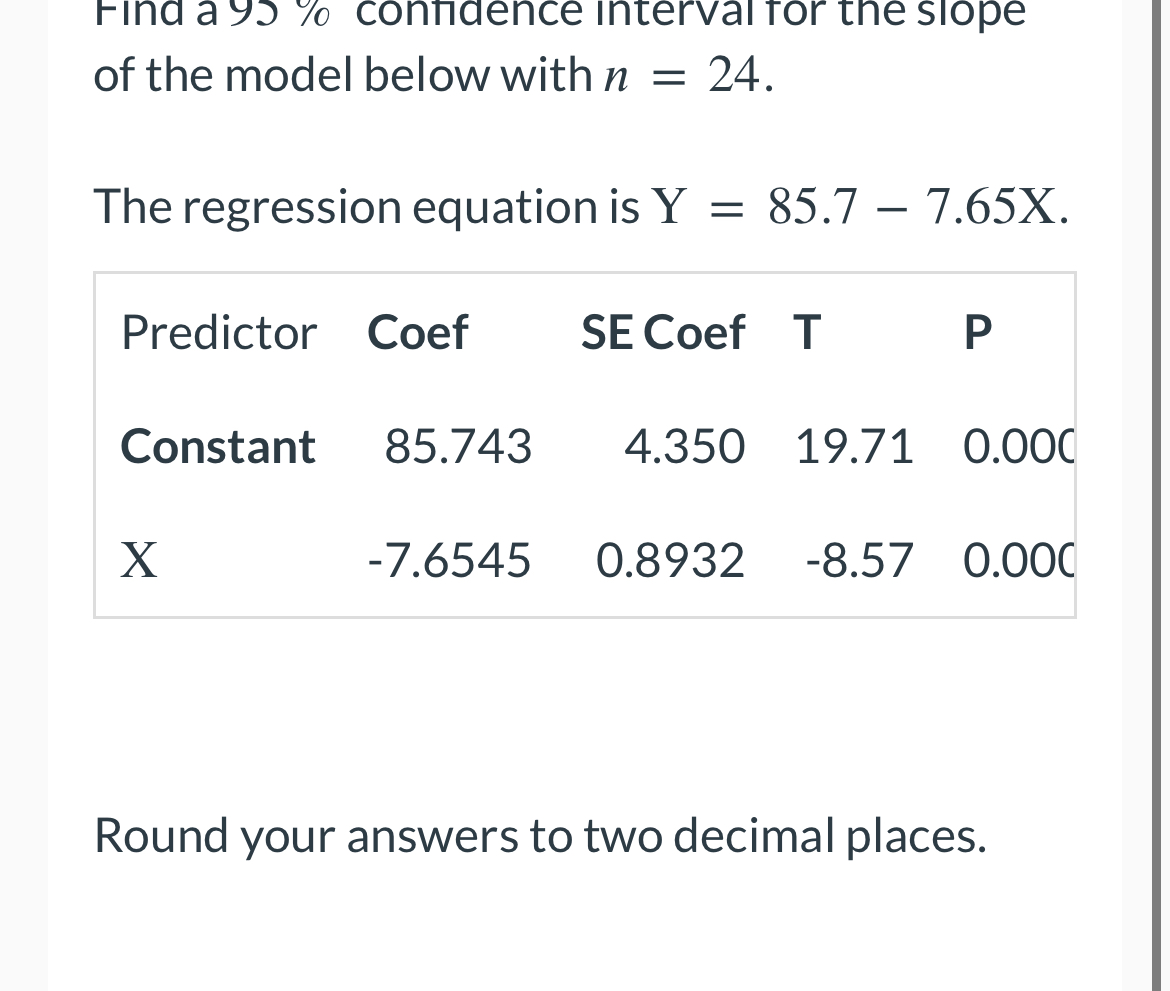Select the Constant row label

[x=218, y=446]
